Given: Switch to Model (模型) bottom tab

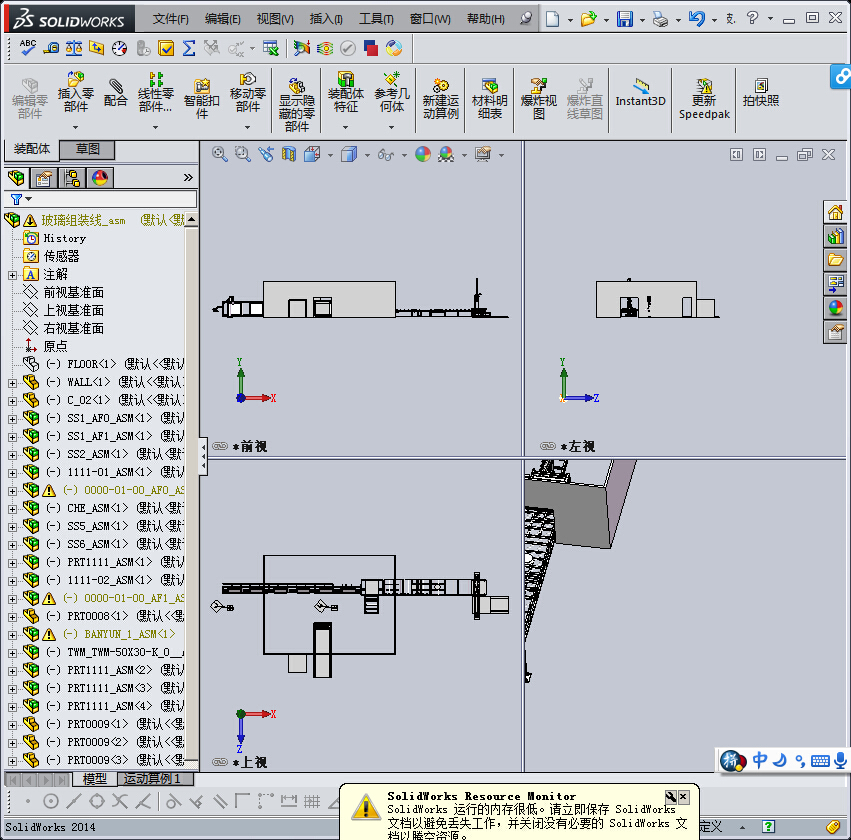Looking at the screenshot, I should click(94, 779).
